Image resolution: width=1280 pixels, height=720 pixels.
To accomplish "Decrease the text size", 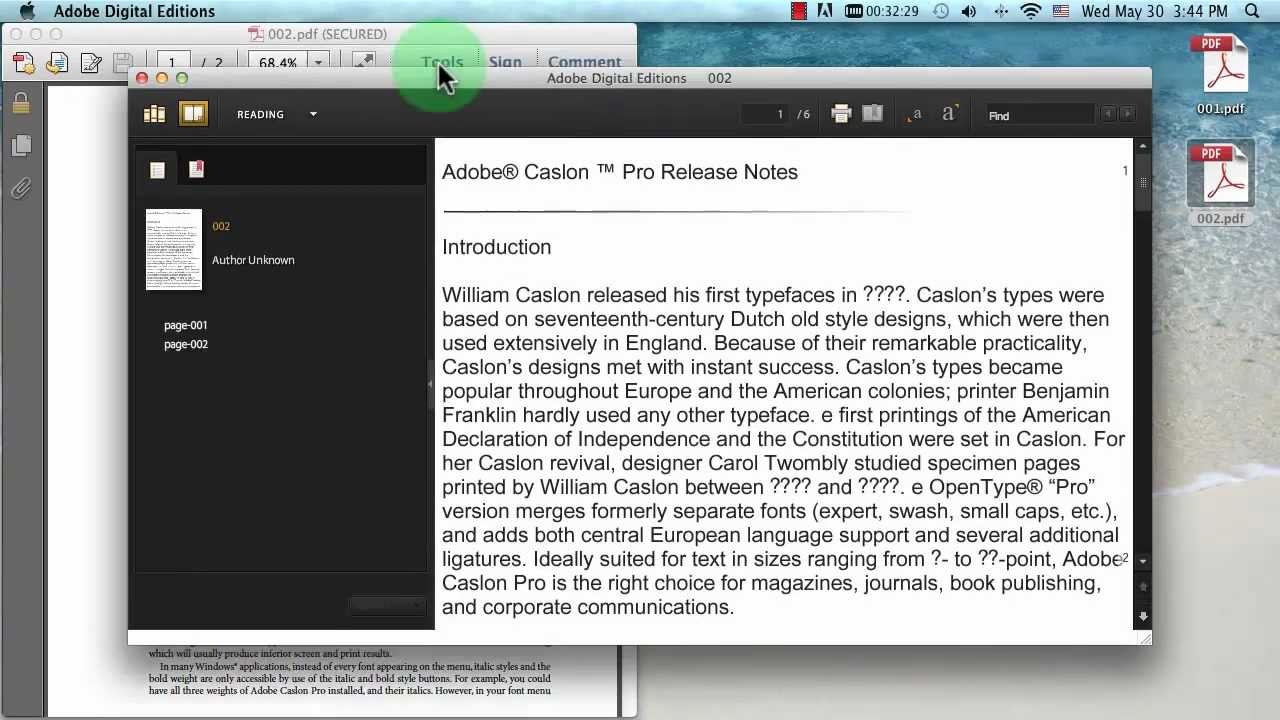I will click(x=915, y=115).
